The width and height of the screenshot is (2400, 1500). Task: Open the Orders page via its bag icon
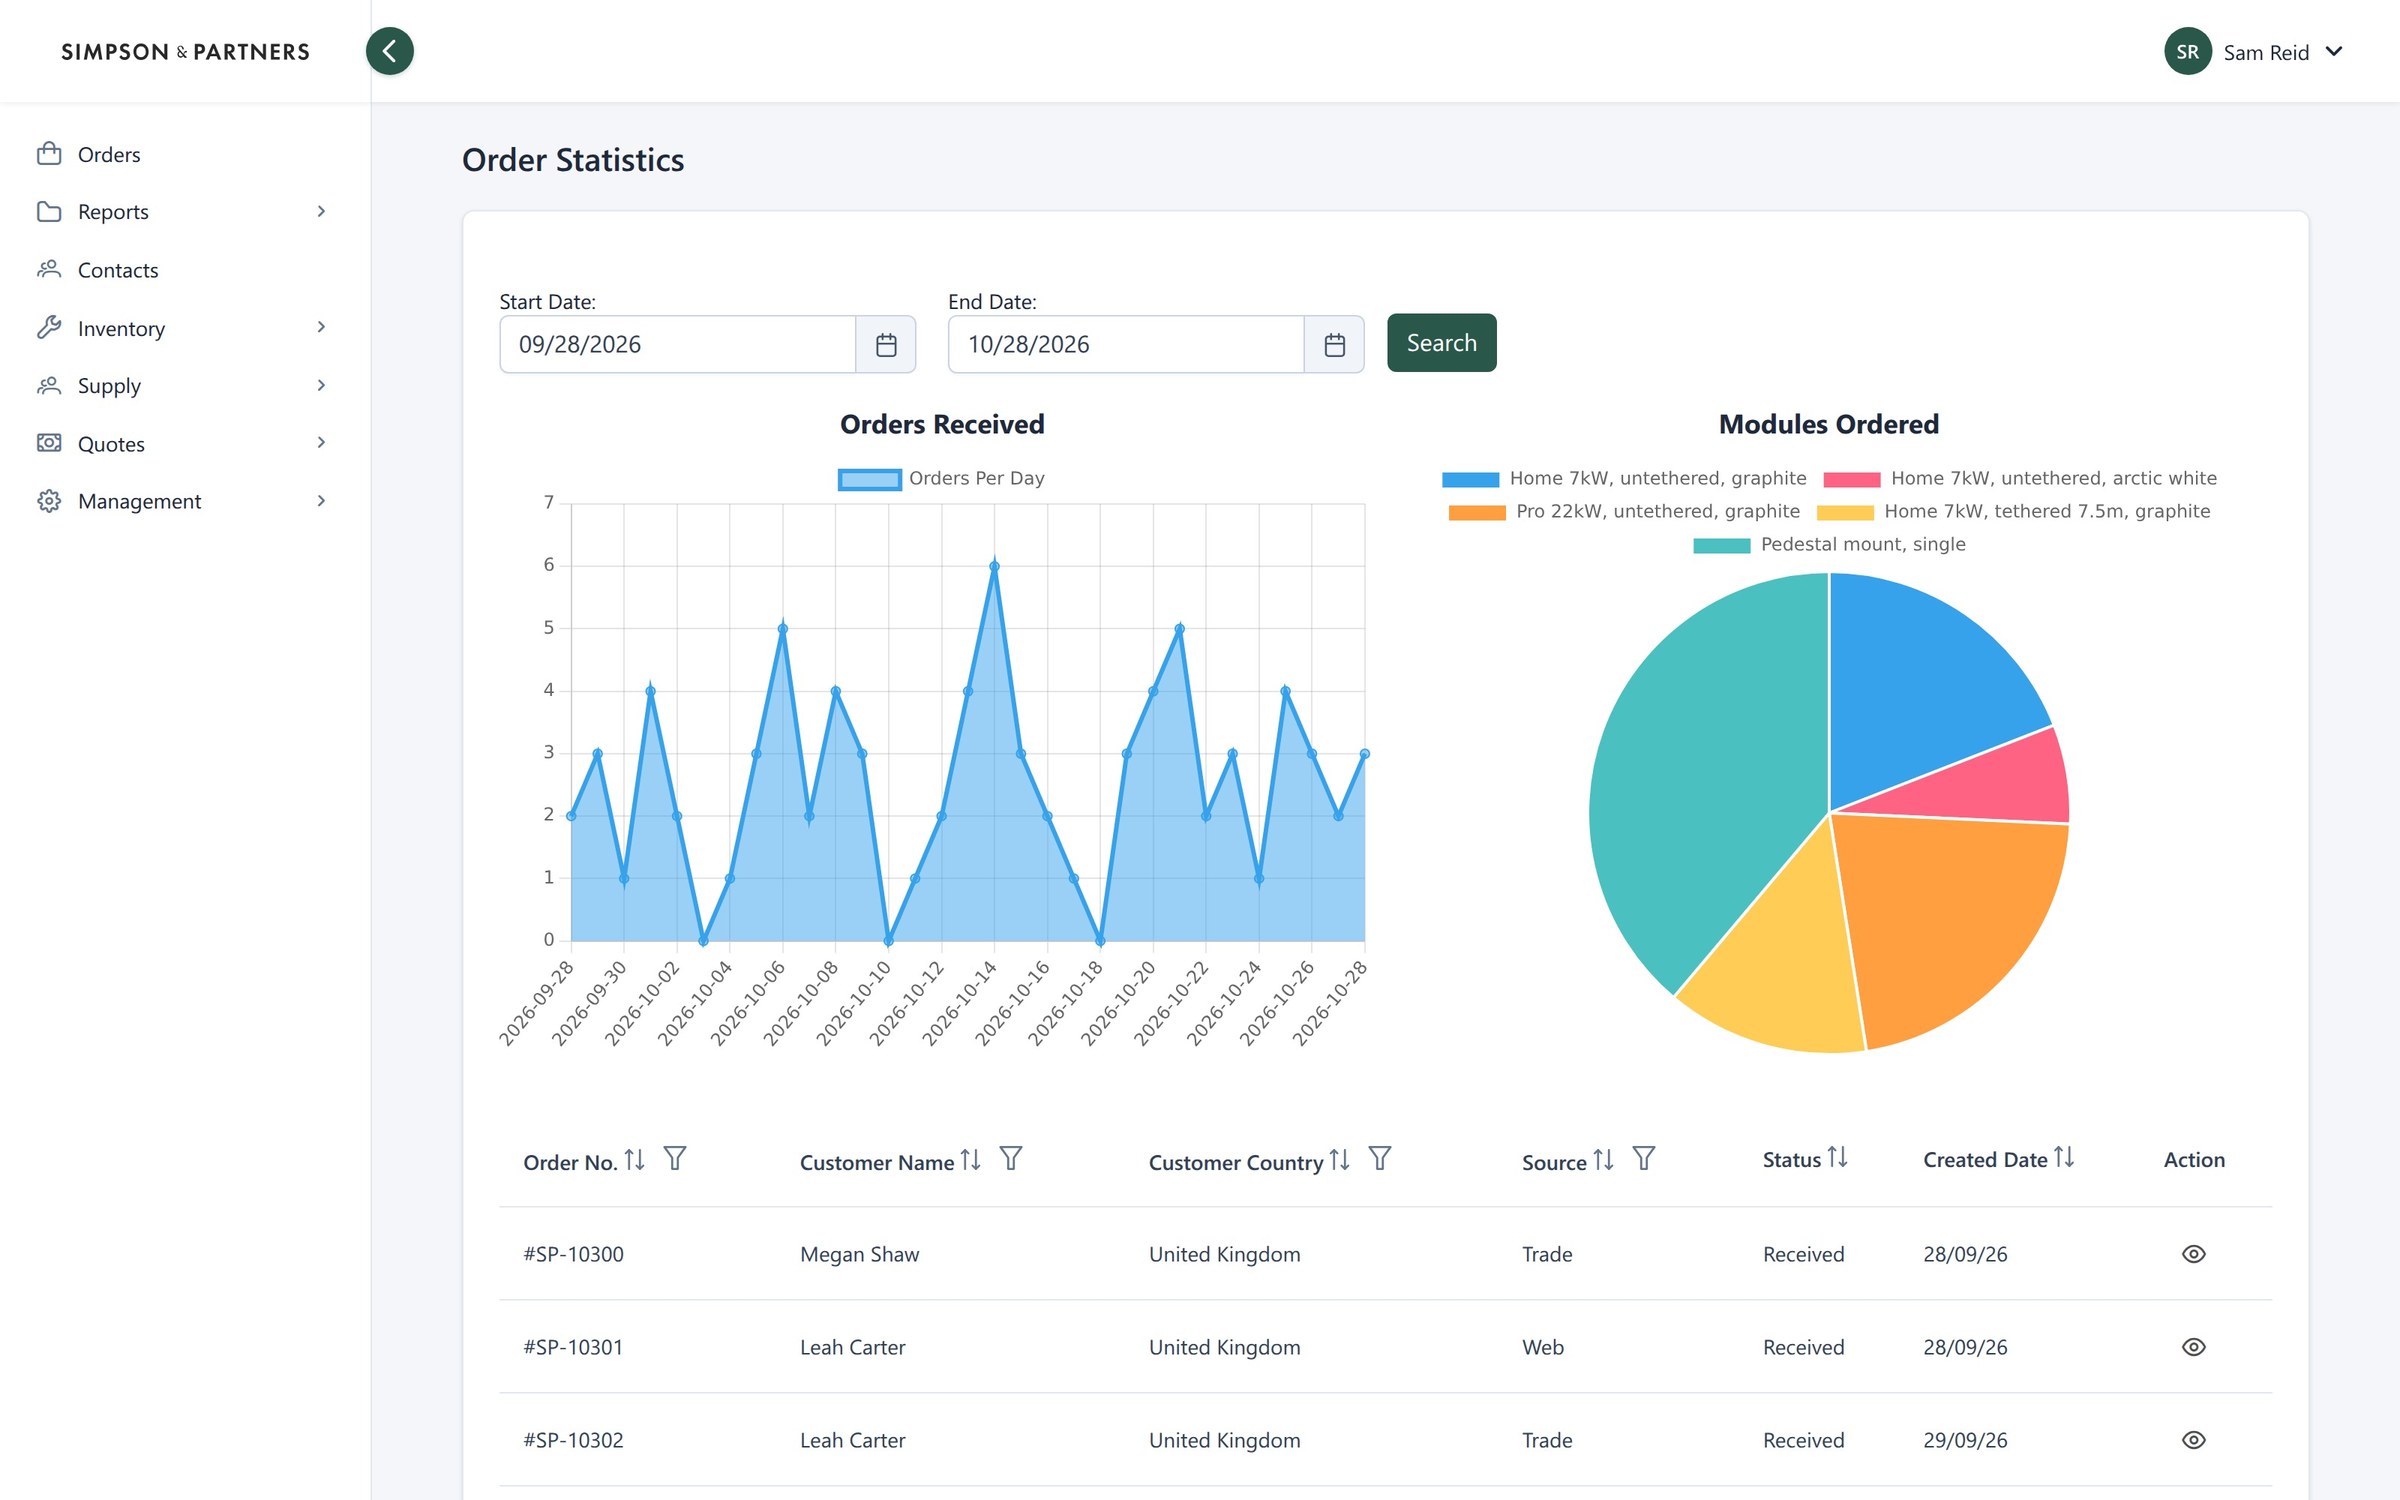(49, 154)
